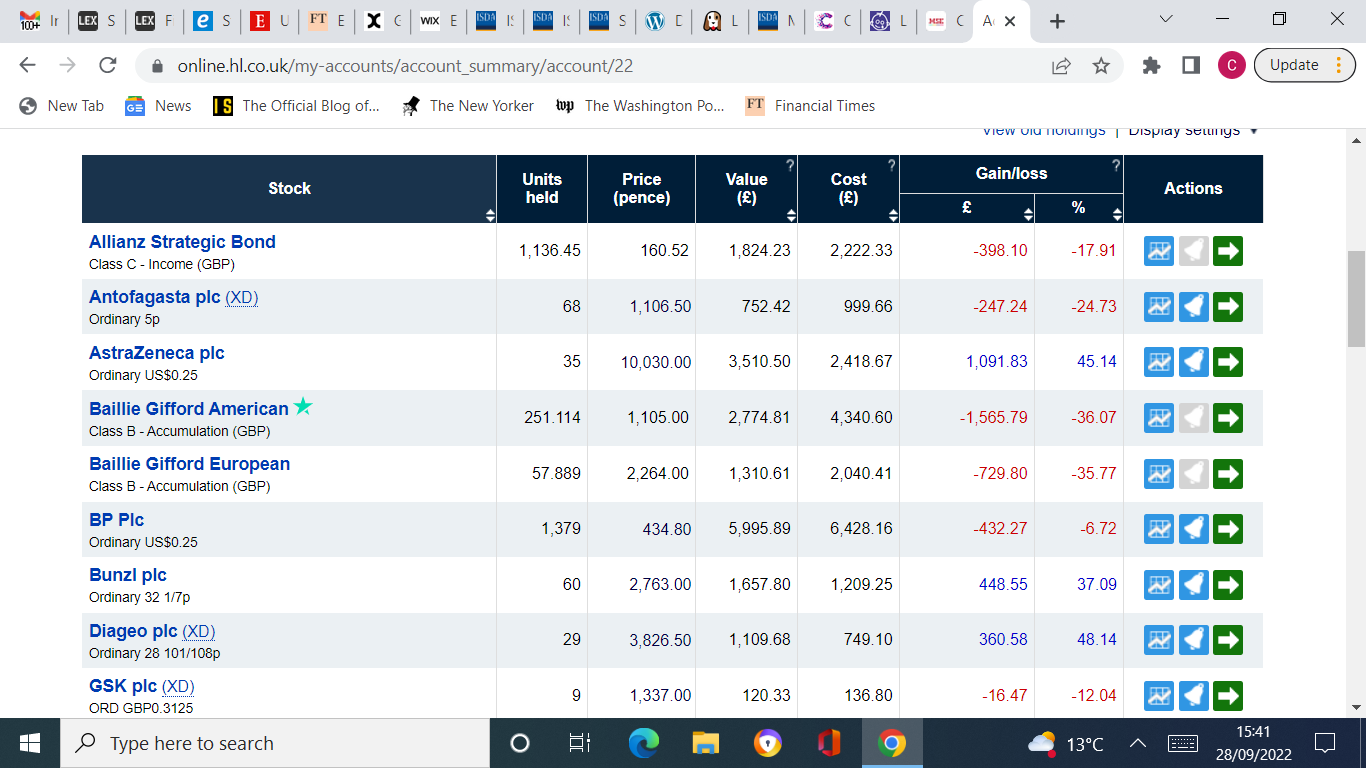Click the green arrow for BP Plc
Viewport: 1366px width, 768px height.
point(1228,529)
